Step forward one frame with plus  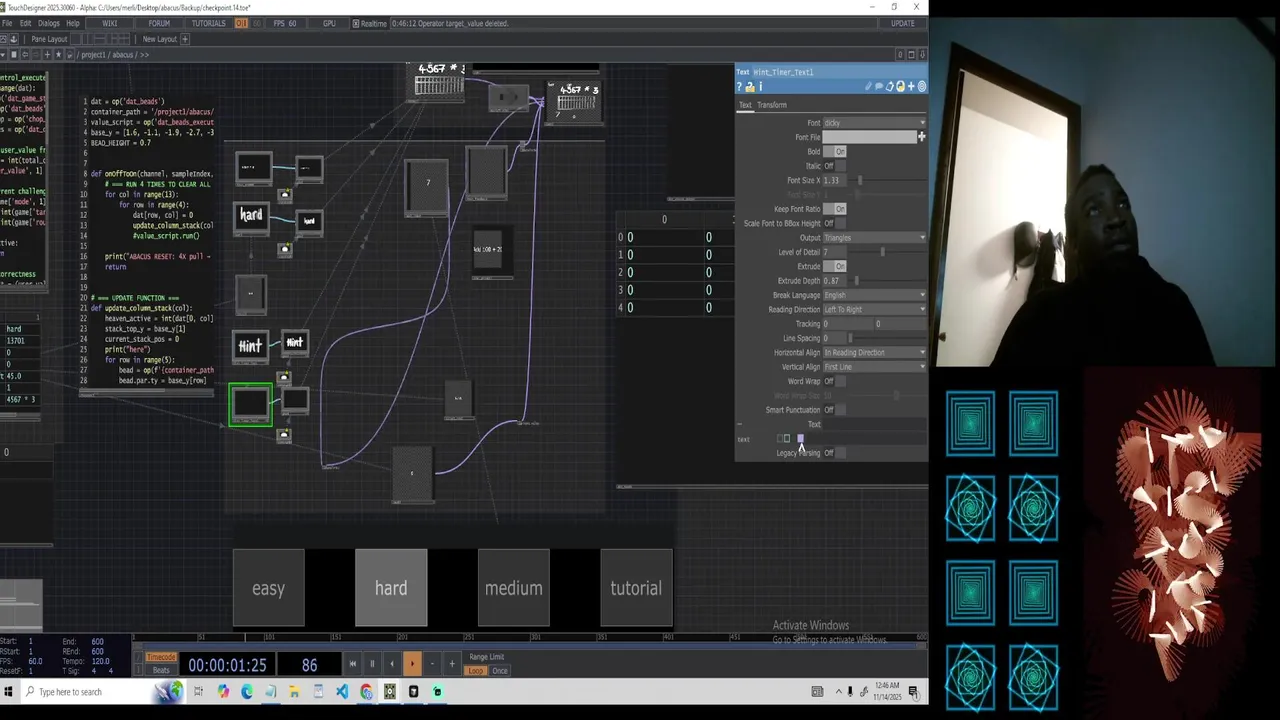pyautogui.click(x=452, y=664)
